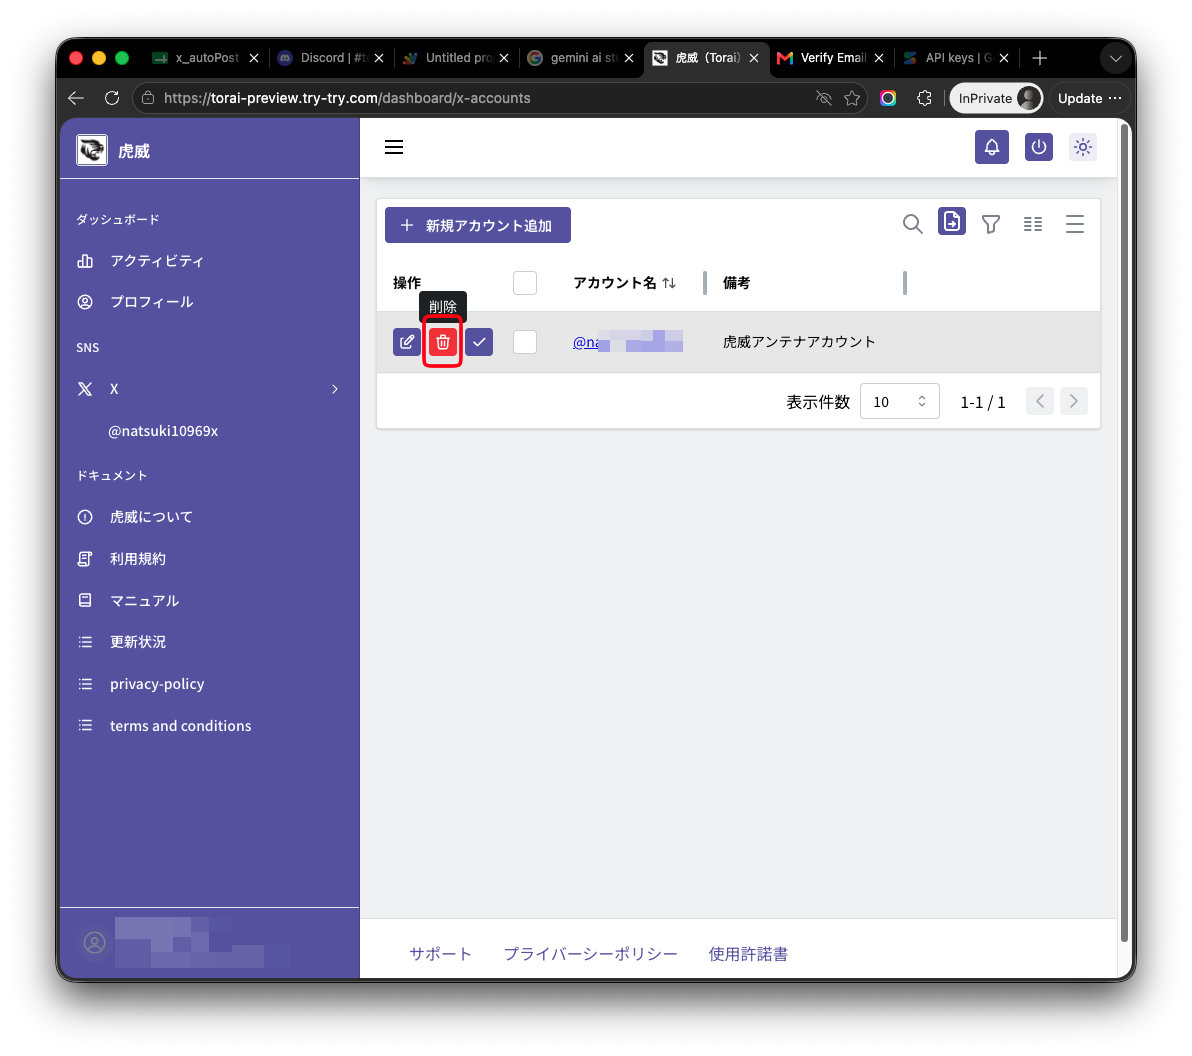Image resolution: width=1192 pixels, height=1056 pixels.
Task: Click 使用許諾書 footer link
Action: (748, 954)
